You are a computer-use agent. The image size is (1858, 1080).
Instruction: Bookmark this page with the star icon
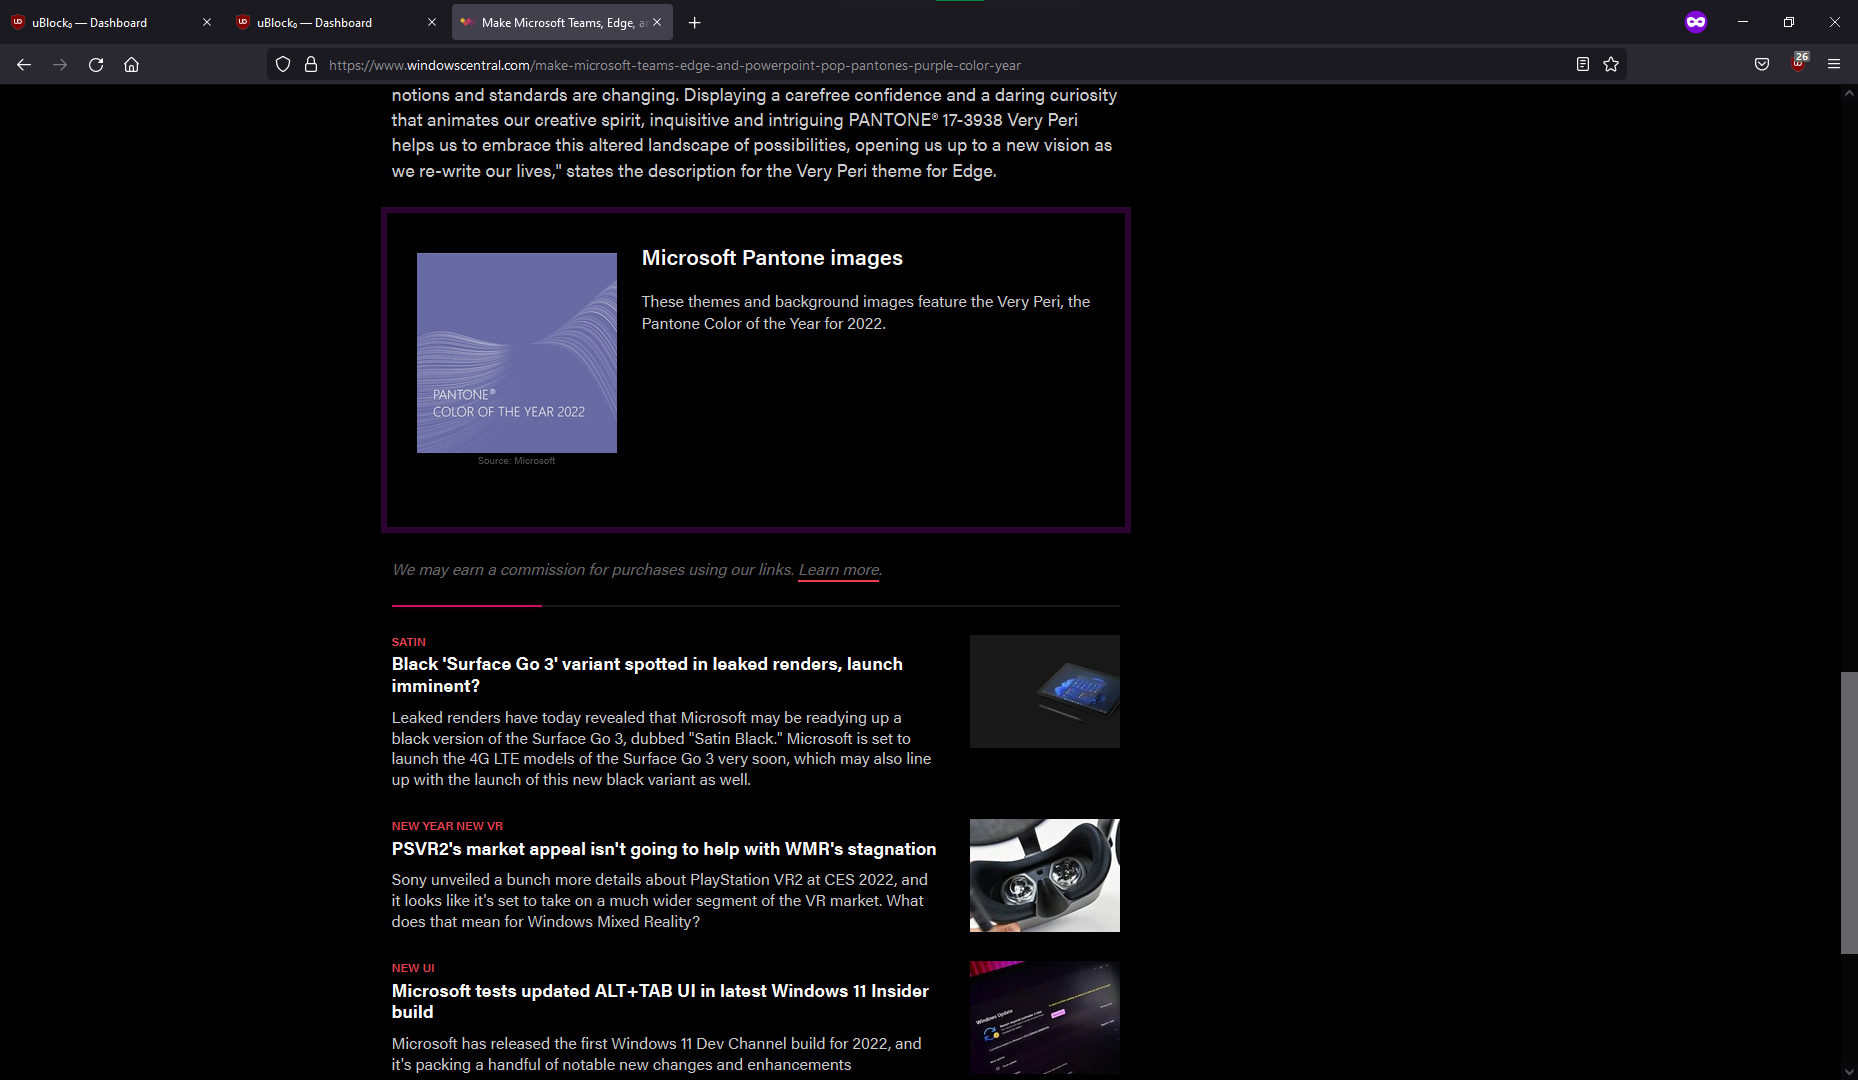pyautogui.click(x=1611, y=64)
